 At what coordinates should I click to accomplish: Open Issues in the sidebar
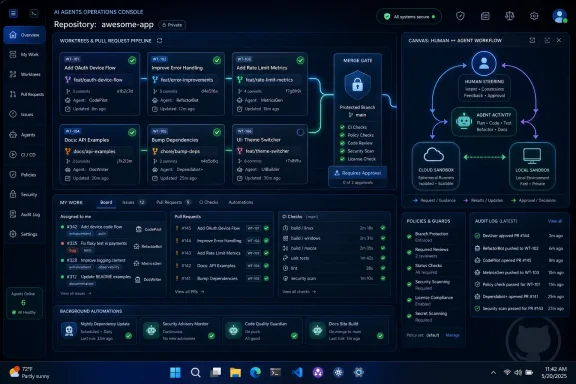coord(25,114)
